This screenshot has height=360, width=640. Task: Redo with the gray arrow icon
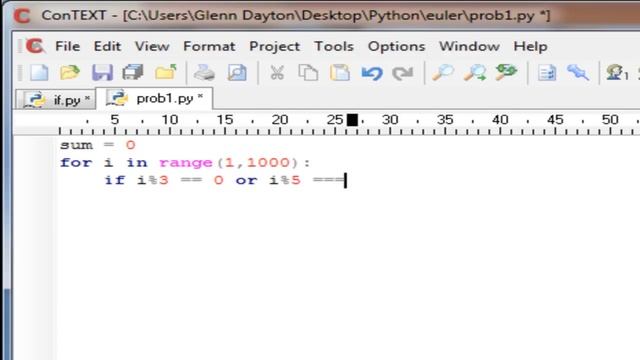tap(402, 73)
